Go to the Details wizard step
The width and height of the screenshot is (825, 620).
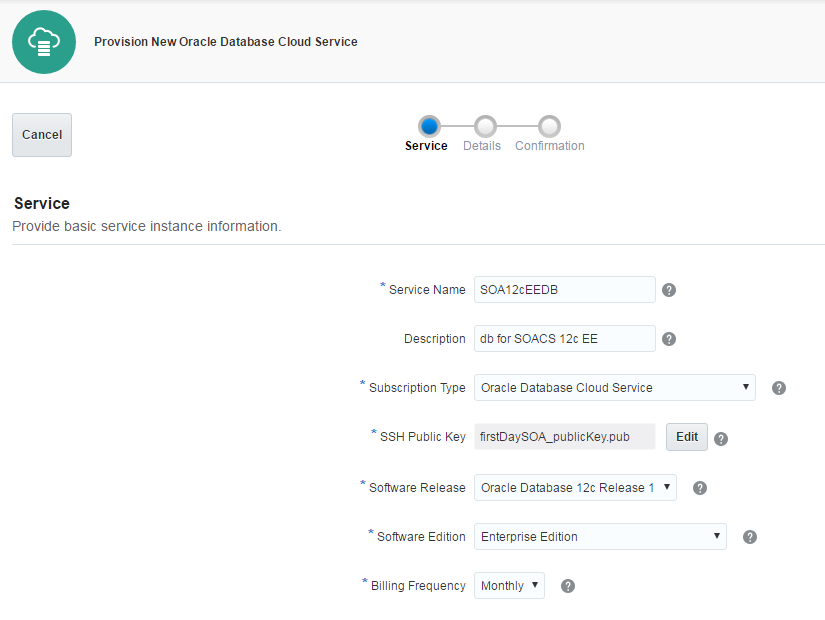click(485, 127)
